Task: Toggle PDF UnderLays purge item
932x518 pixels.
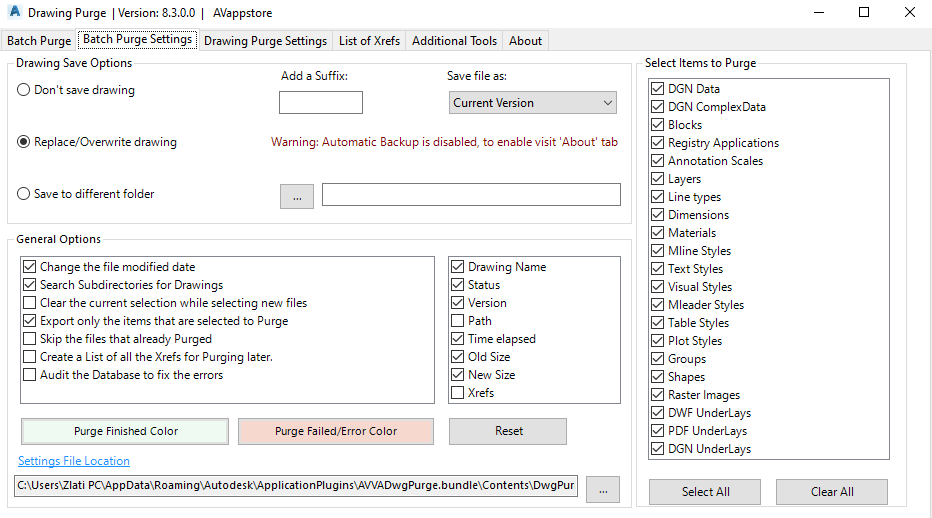Action: point(657,431)
